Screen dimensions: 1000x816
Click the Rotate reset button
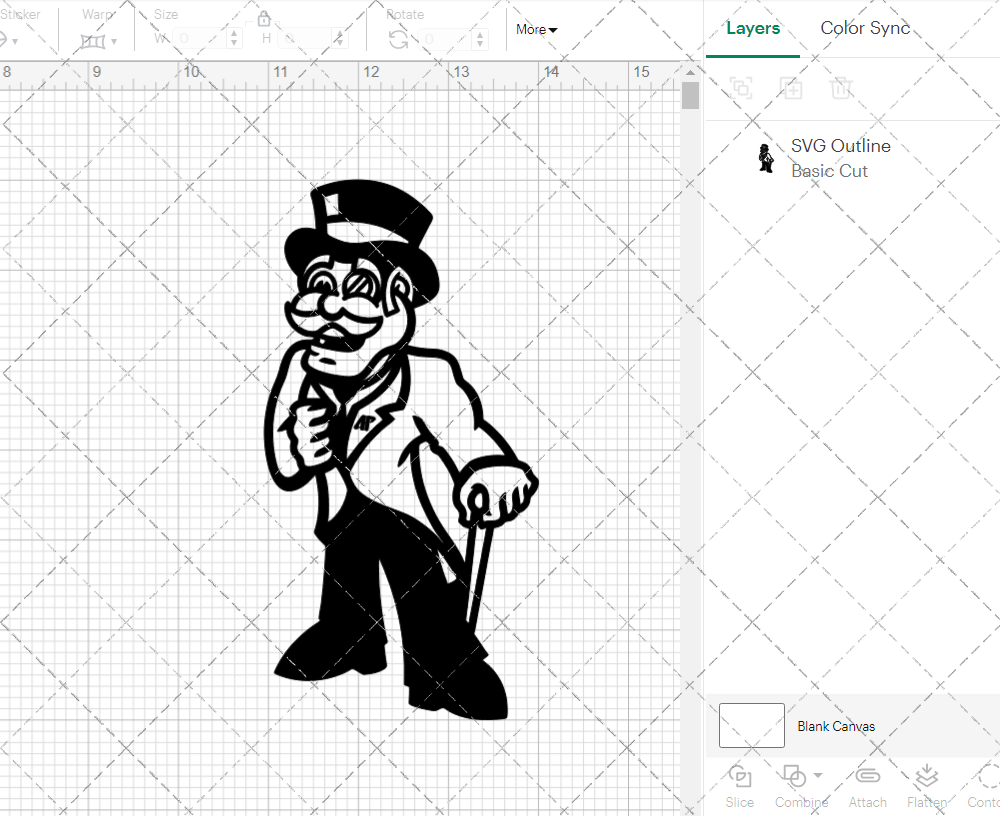[x=396, y=37]
